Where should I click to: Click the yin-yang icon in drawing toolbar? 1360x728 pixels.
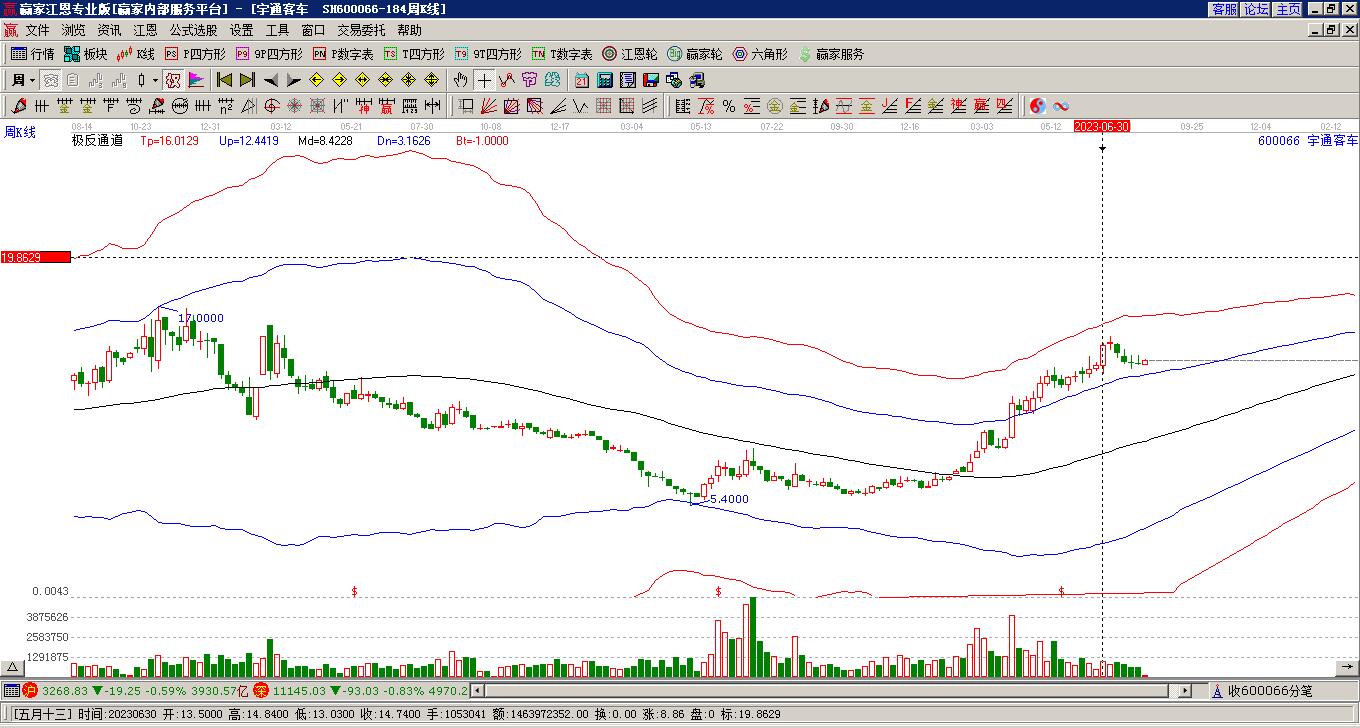[1037, 106]
